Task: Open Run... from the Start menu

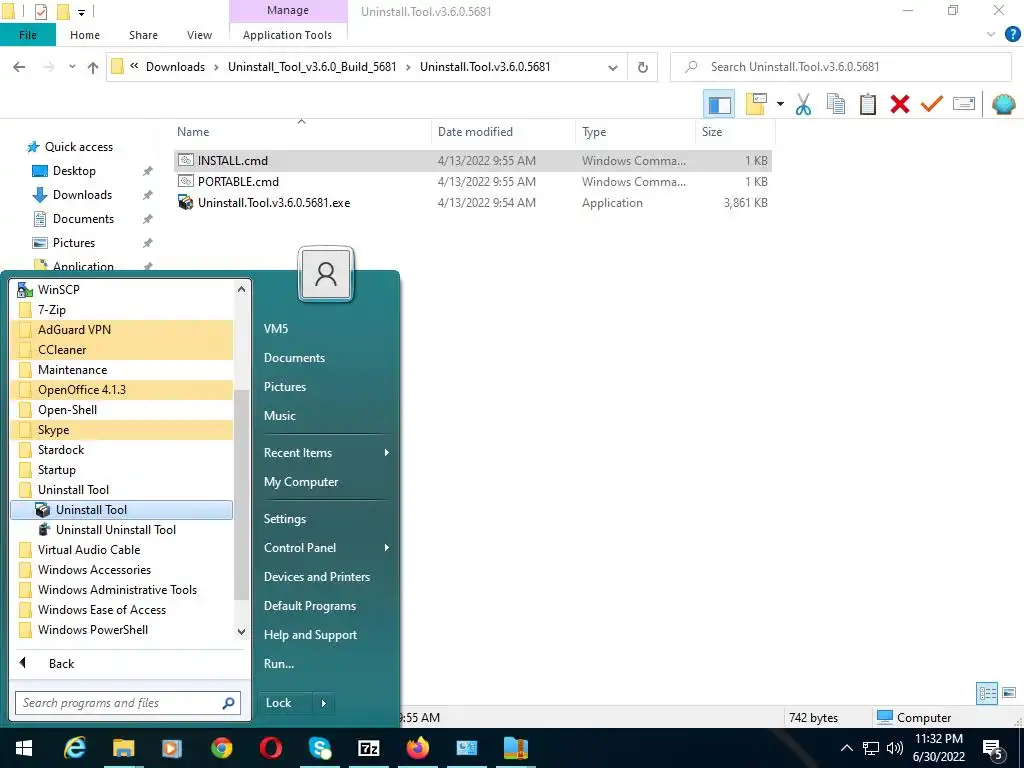Action: 279,664
